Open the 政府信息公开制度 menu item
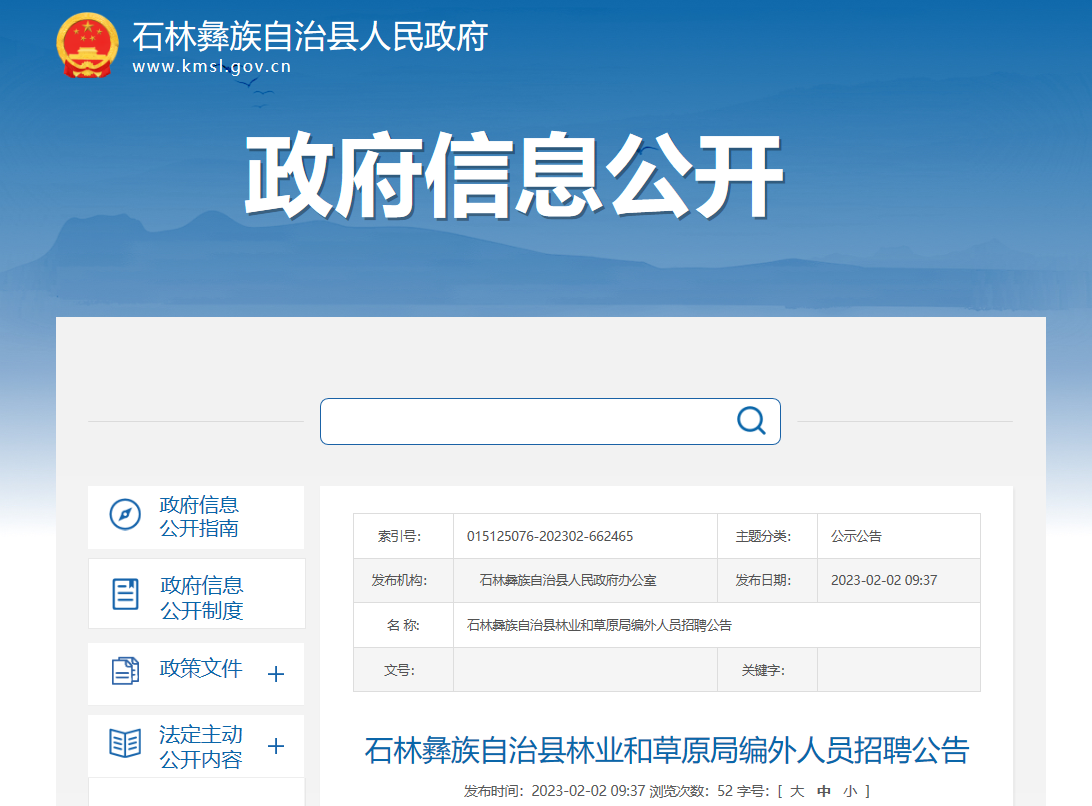Screen dimensions: 1092x806 pyautogui.click(x=202, y=597)
